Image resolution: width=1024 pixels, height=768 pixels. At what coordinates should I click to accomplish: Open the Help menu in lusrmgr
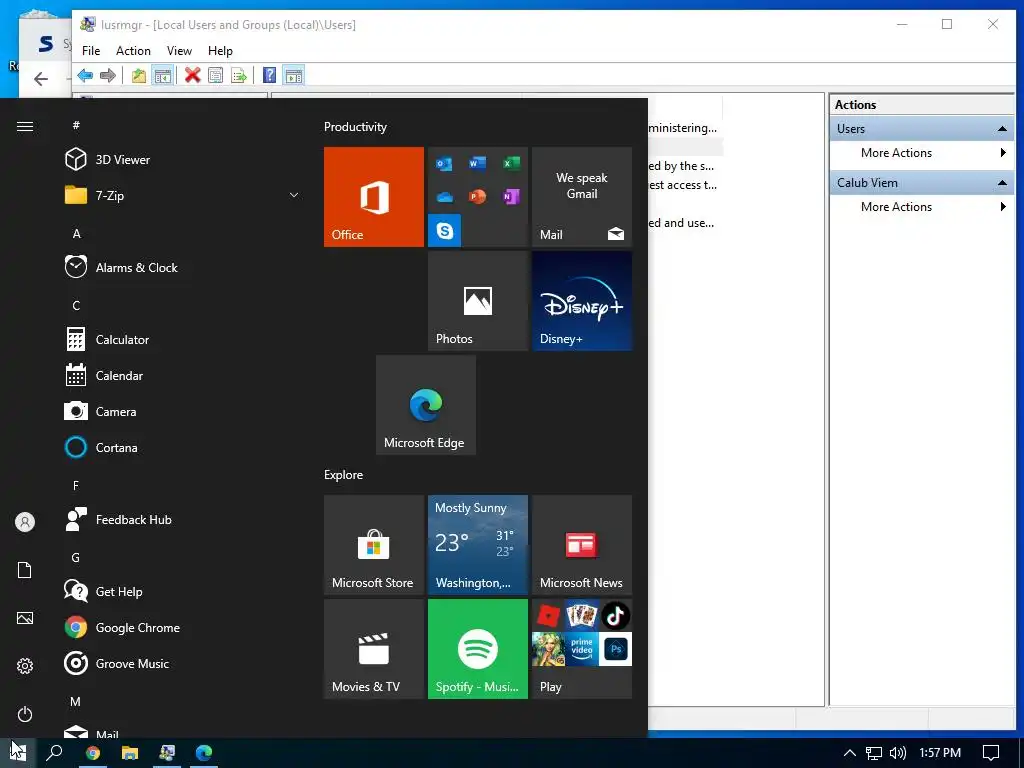pyautogui.click(x=220, y=51)
